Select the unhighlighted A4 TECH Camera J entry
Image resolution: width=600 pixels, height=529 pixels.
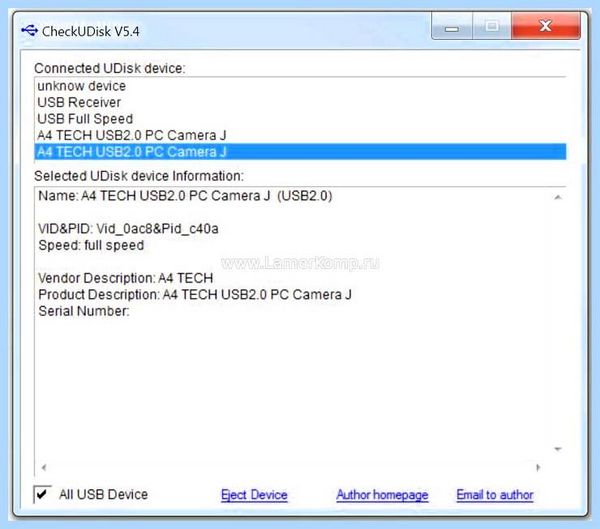click(300, 136)
